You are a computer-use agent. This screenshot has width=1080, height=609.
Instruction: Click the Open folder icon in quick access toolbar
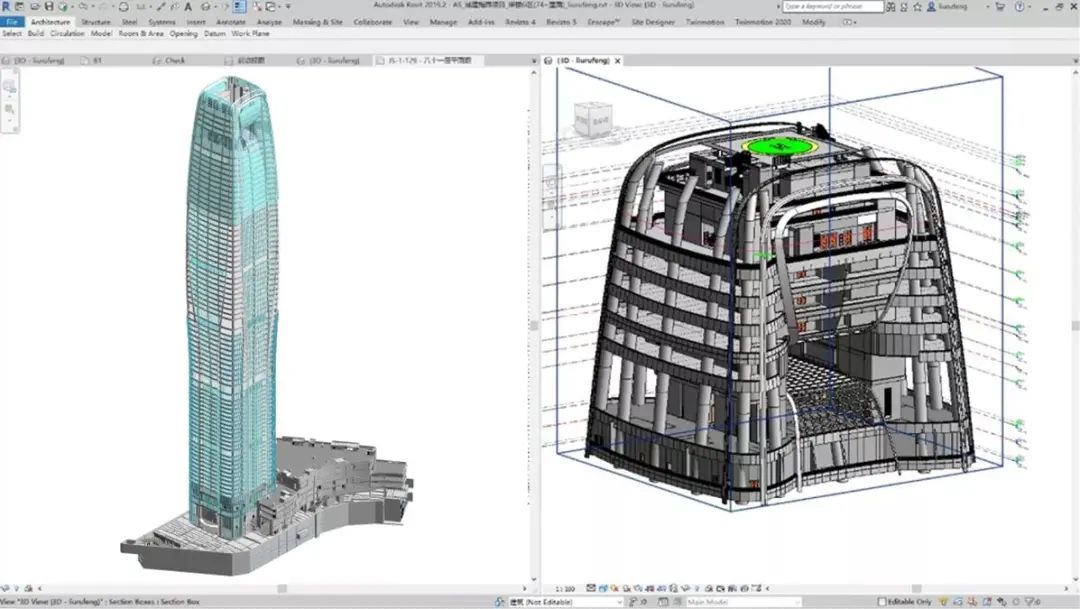point(34,7)
